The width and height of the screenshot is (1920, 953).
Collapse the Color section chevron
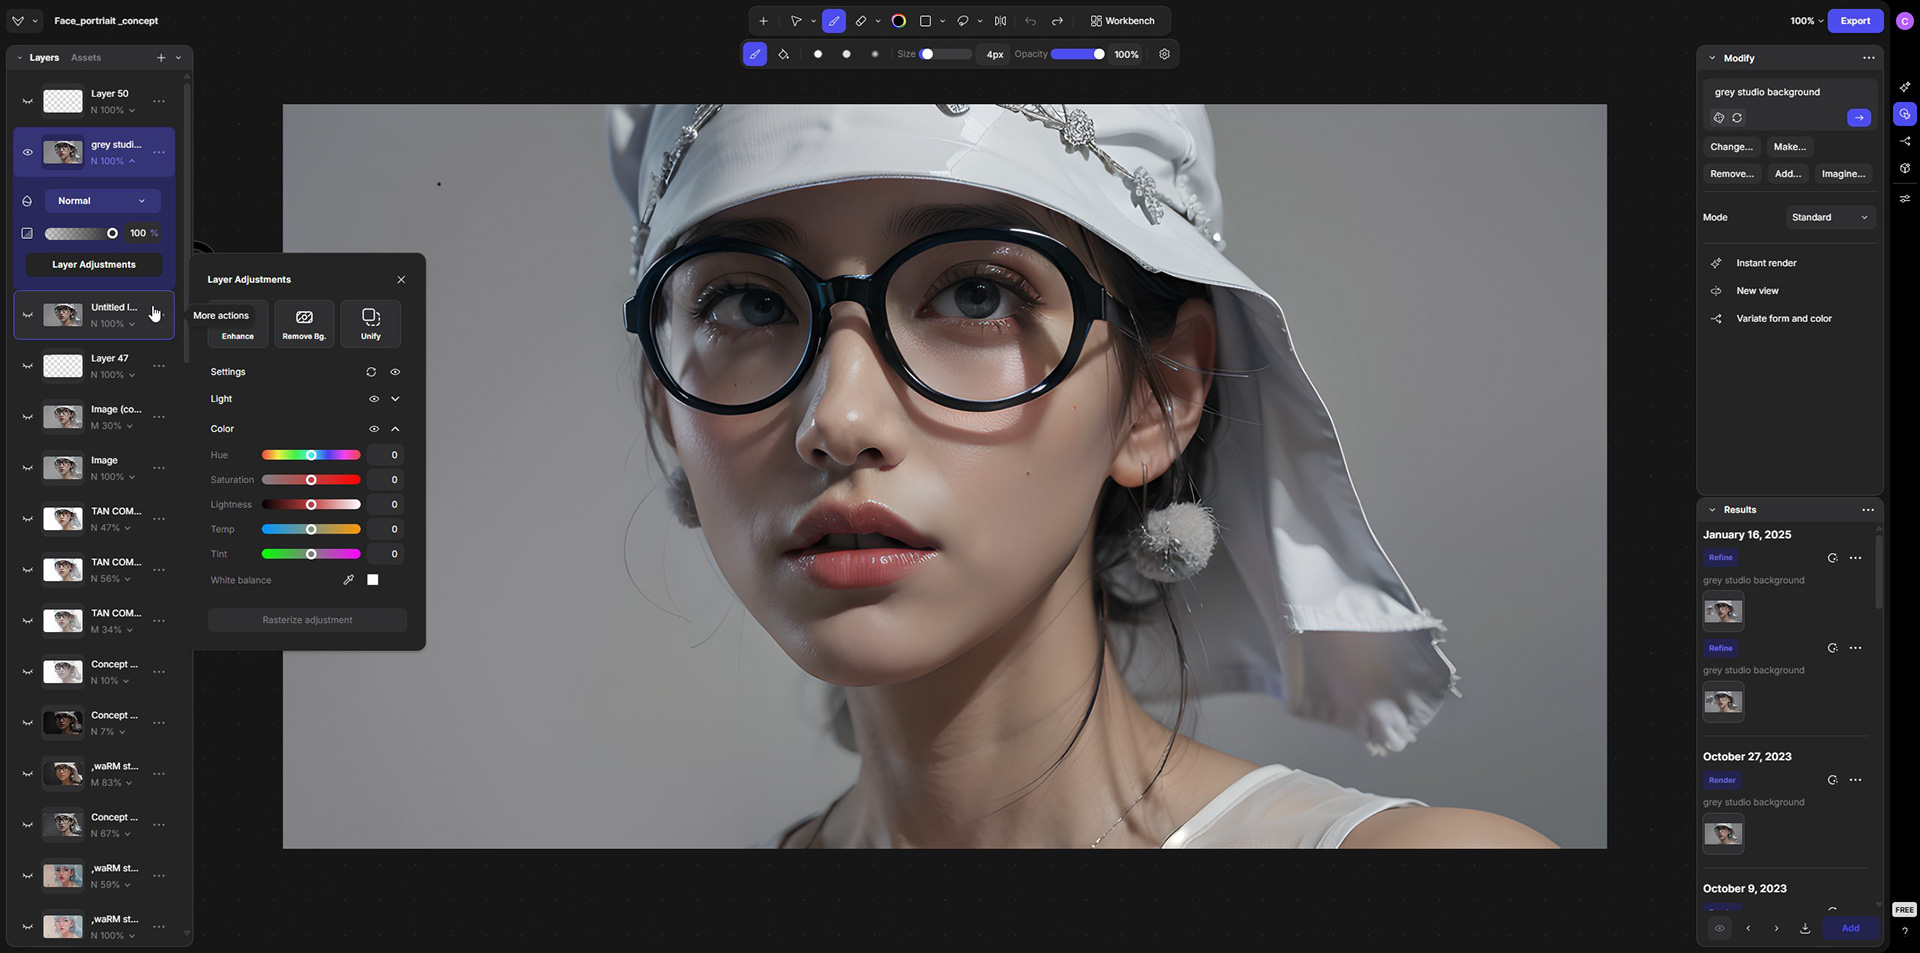(x=395, y=429)
